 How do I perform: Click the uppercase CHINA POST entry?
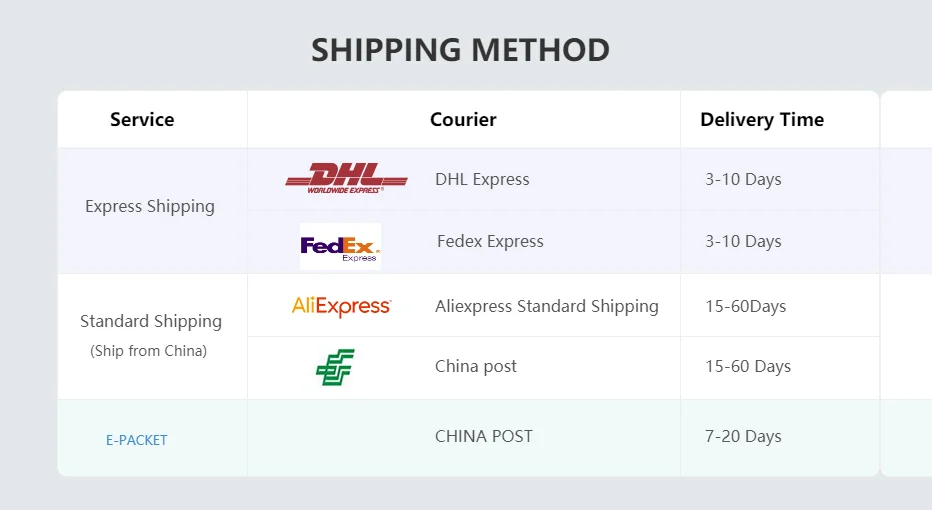(x=484, y=436)
